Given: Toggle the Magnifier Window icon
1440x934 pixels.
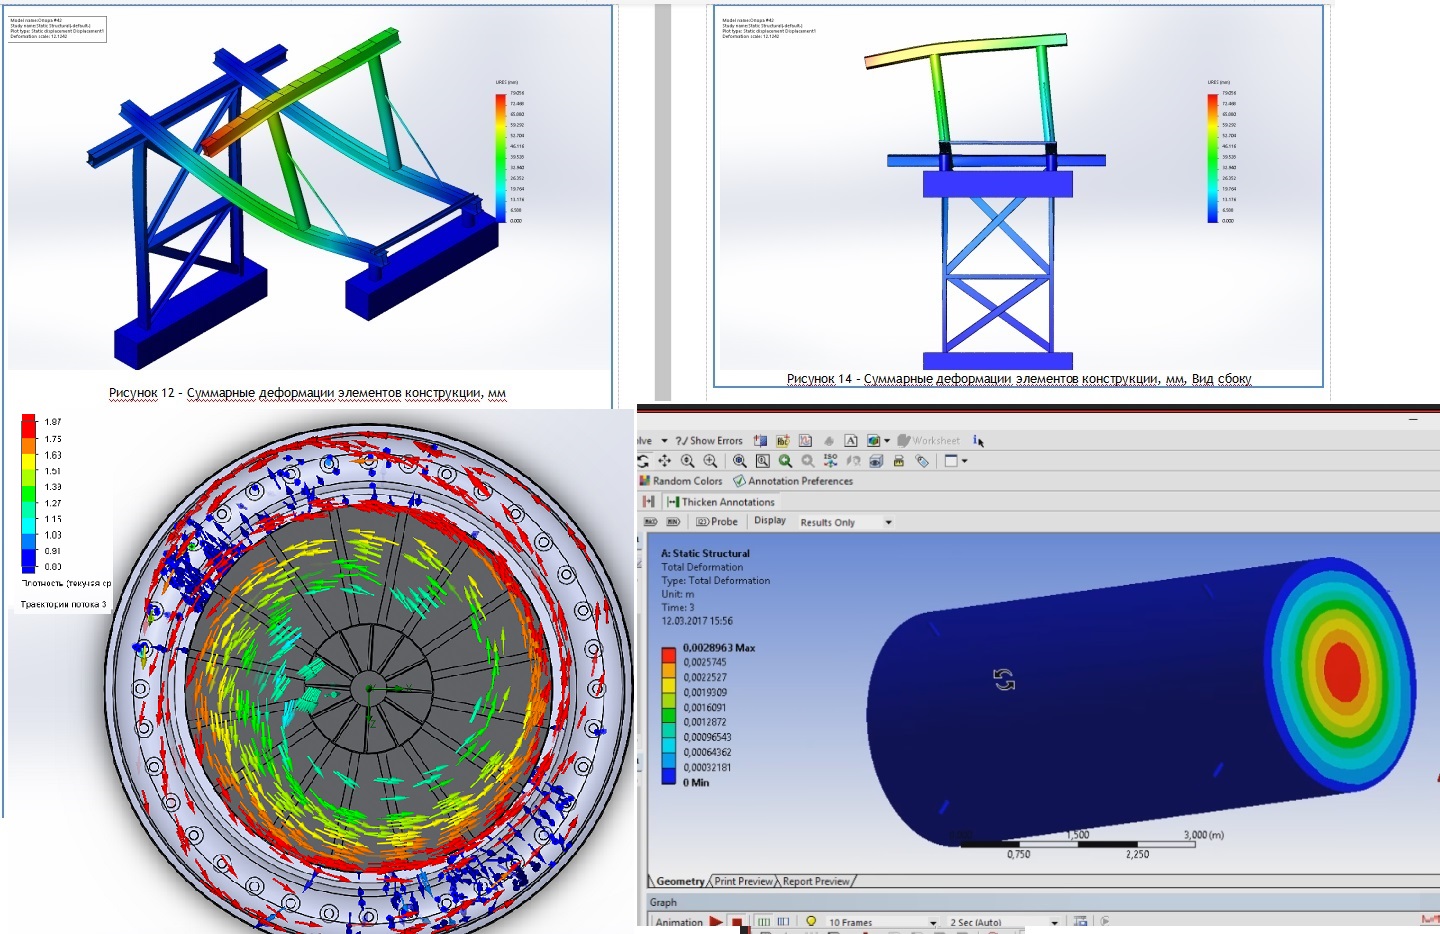Looking at the screenshot, I should [x=763, y=461].
